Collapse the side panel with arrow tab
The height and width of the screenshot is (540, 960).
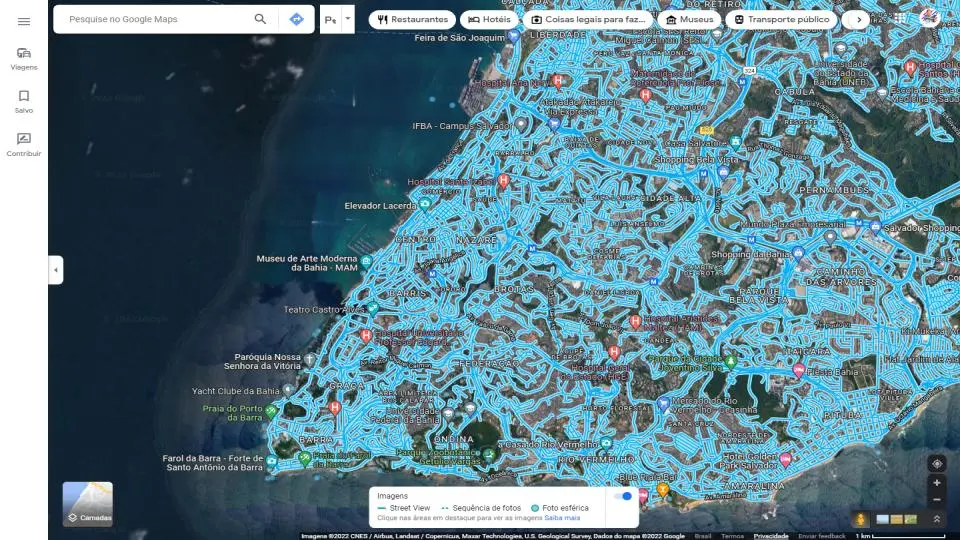click(x=56, y=270)
